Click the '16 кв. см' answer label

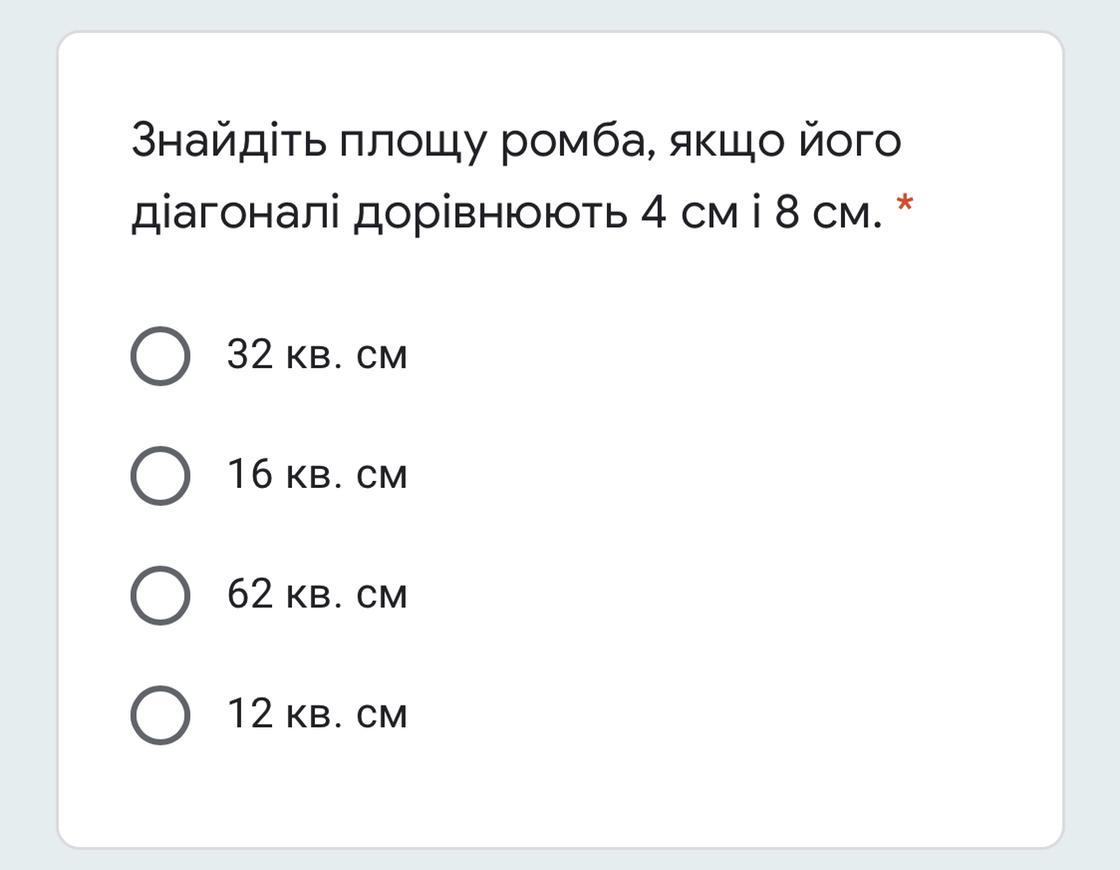pyautogui.click(x=317, y=474)
